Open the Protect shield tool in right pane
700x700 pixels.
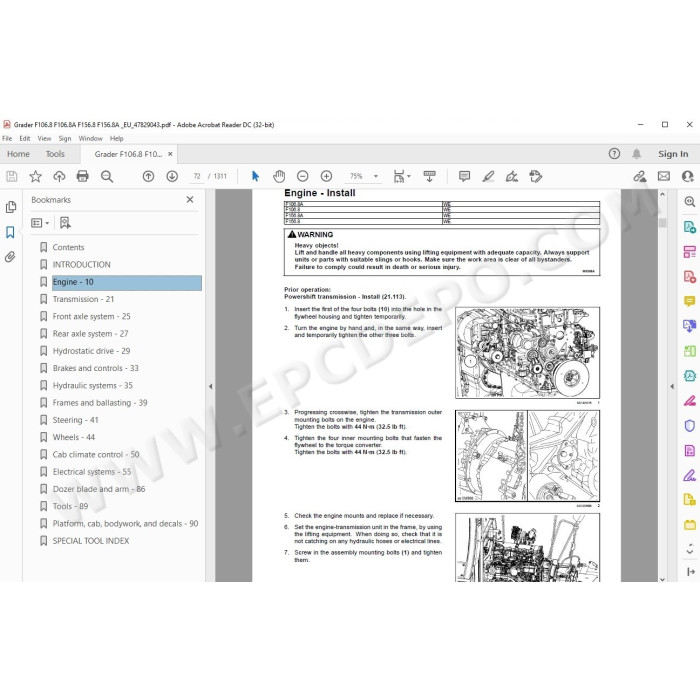(x=689, y=425)
